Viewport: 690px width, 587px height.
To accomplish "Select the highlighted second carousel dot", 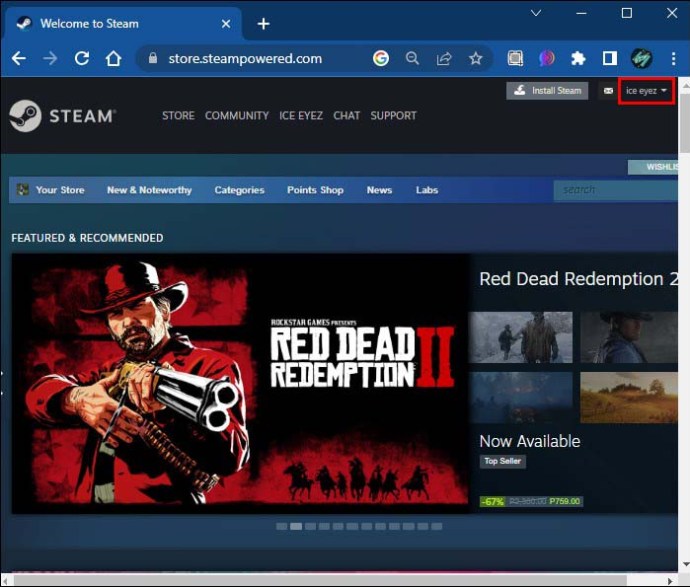I will [x=296, y=526].
